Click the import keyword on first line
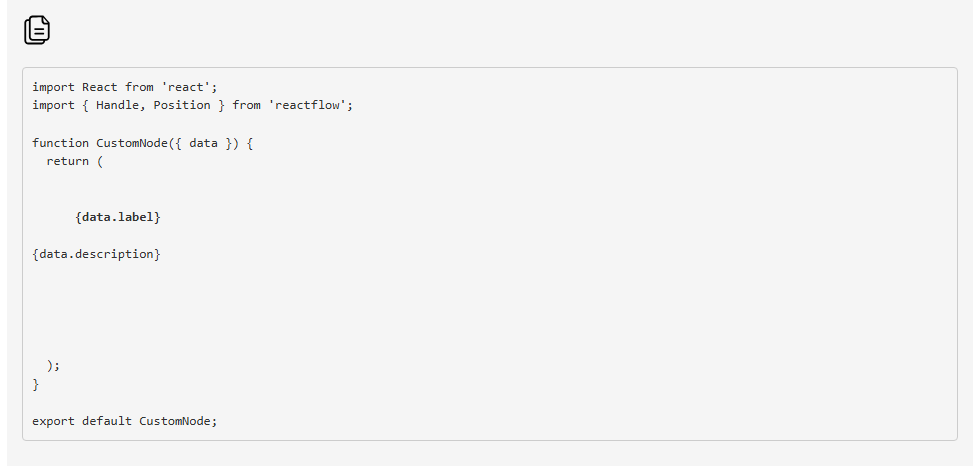Image resolution: width=978 pixels, height=468 pixels. pos(53,87)
